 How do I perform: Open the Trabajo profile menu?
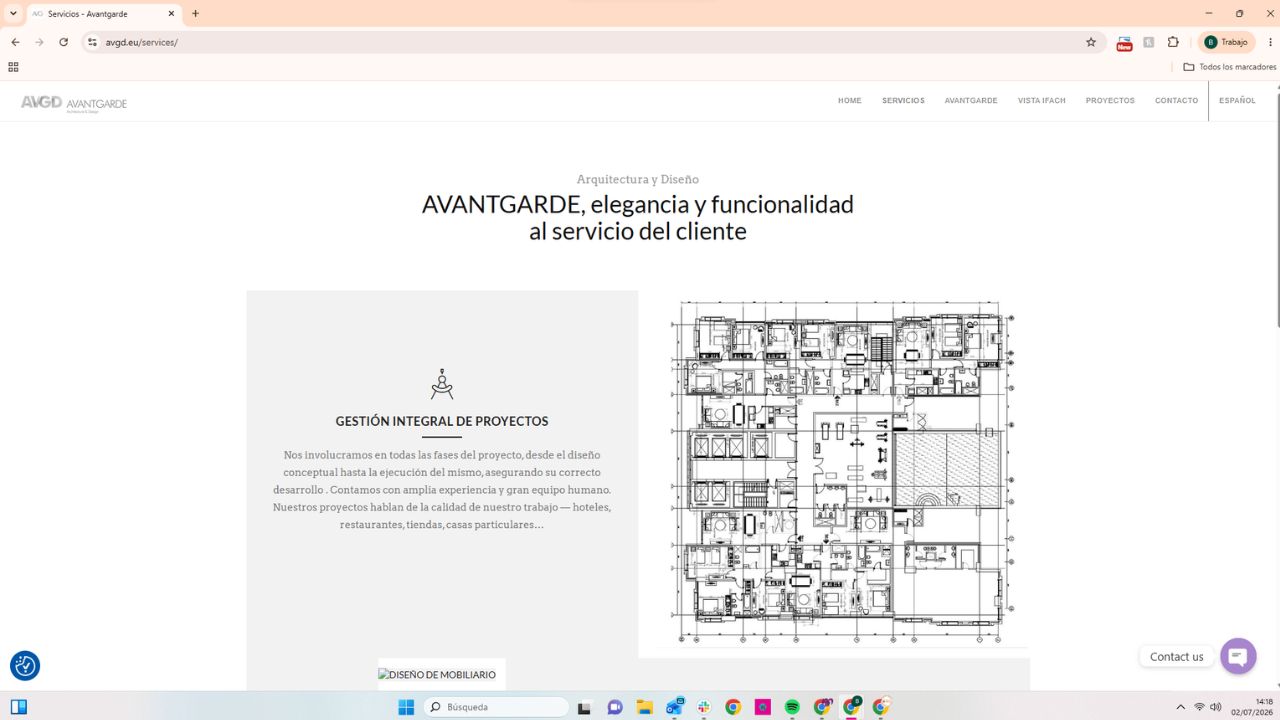click(x=1226, y=42)
